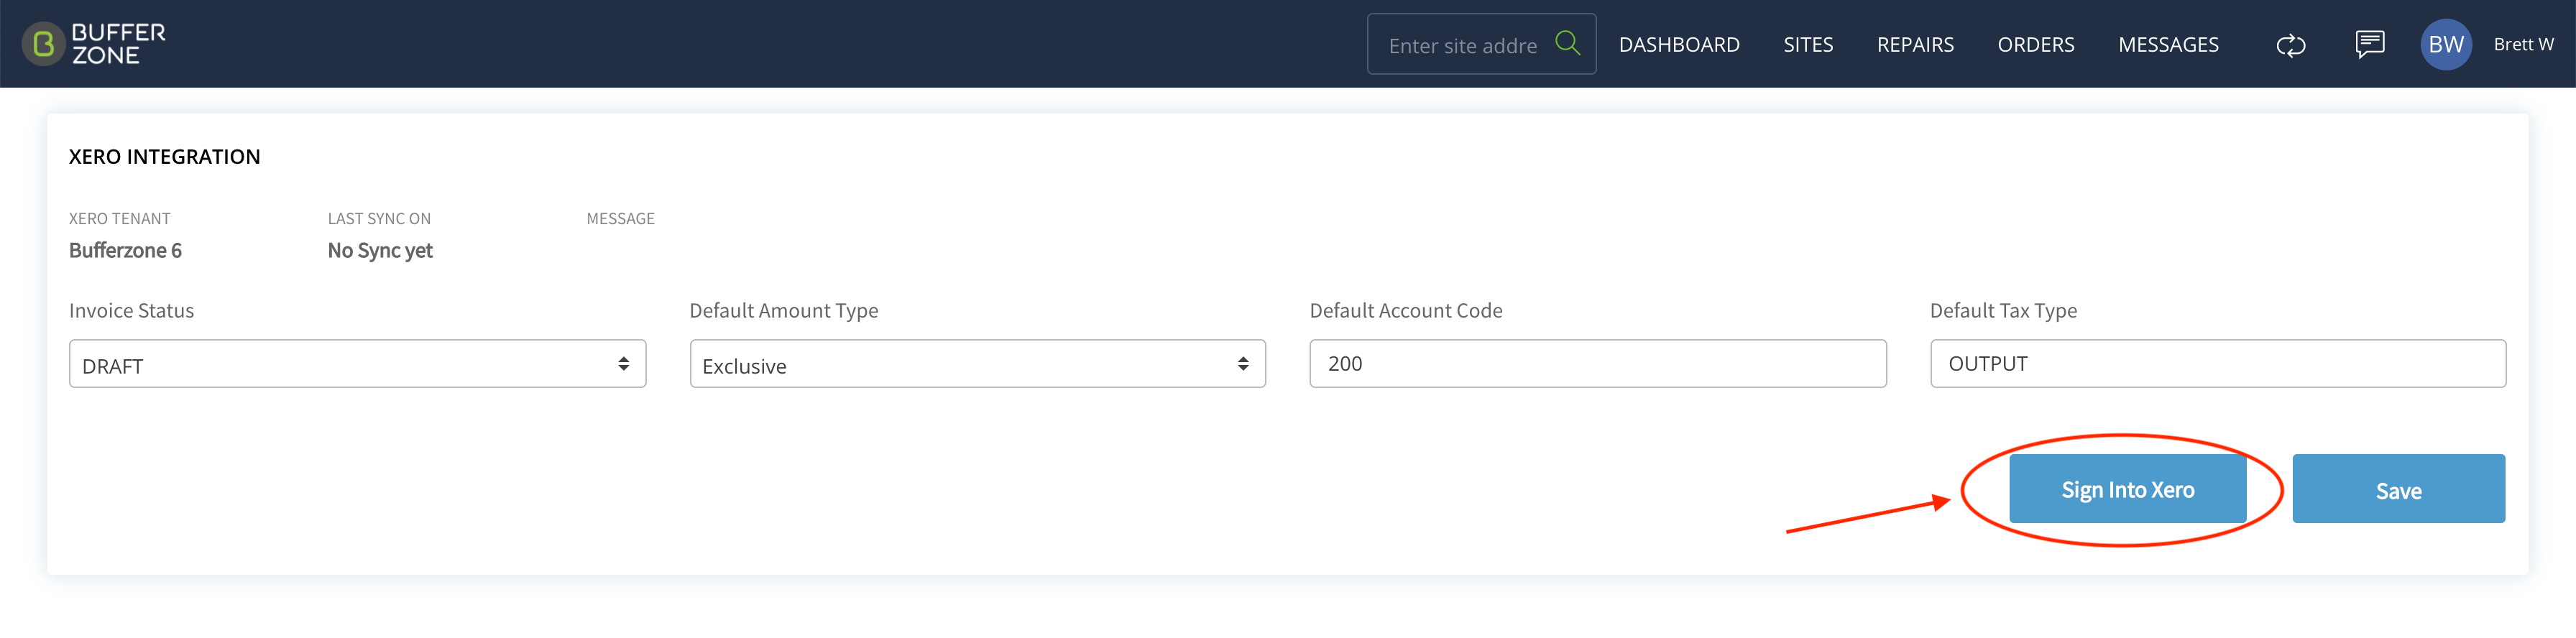Focus the Default Tax Type field
Screen dimensions: 2576x638
pos(2217,364)
